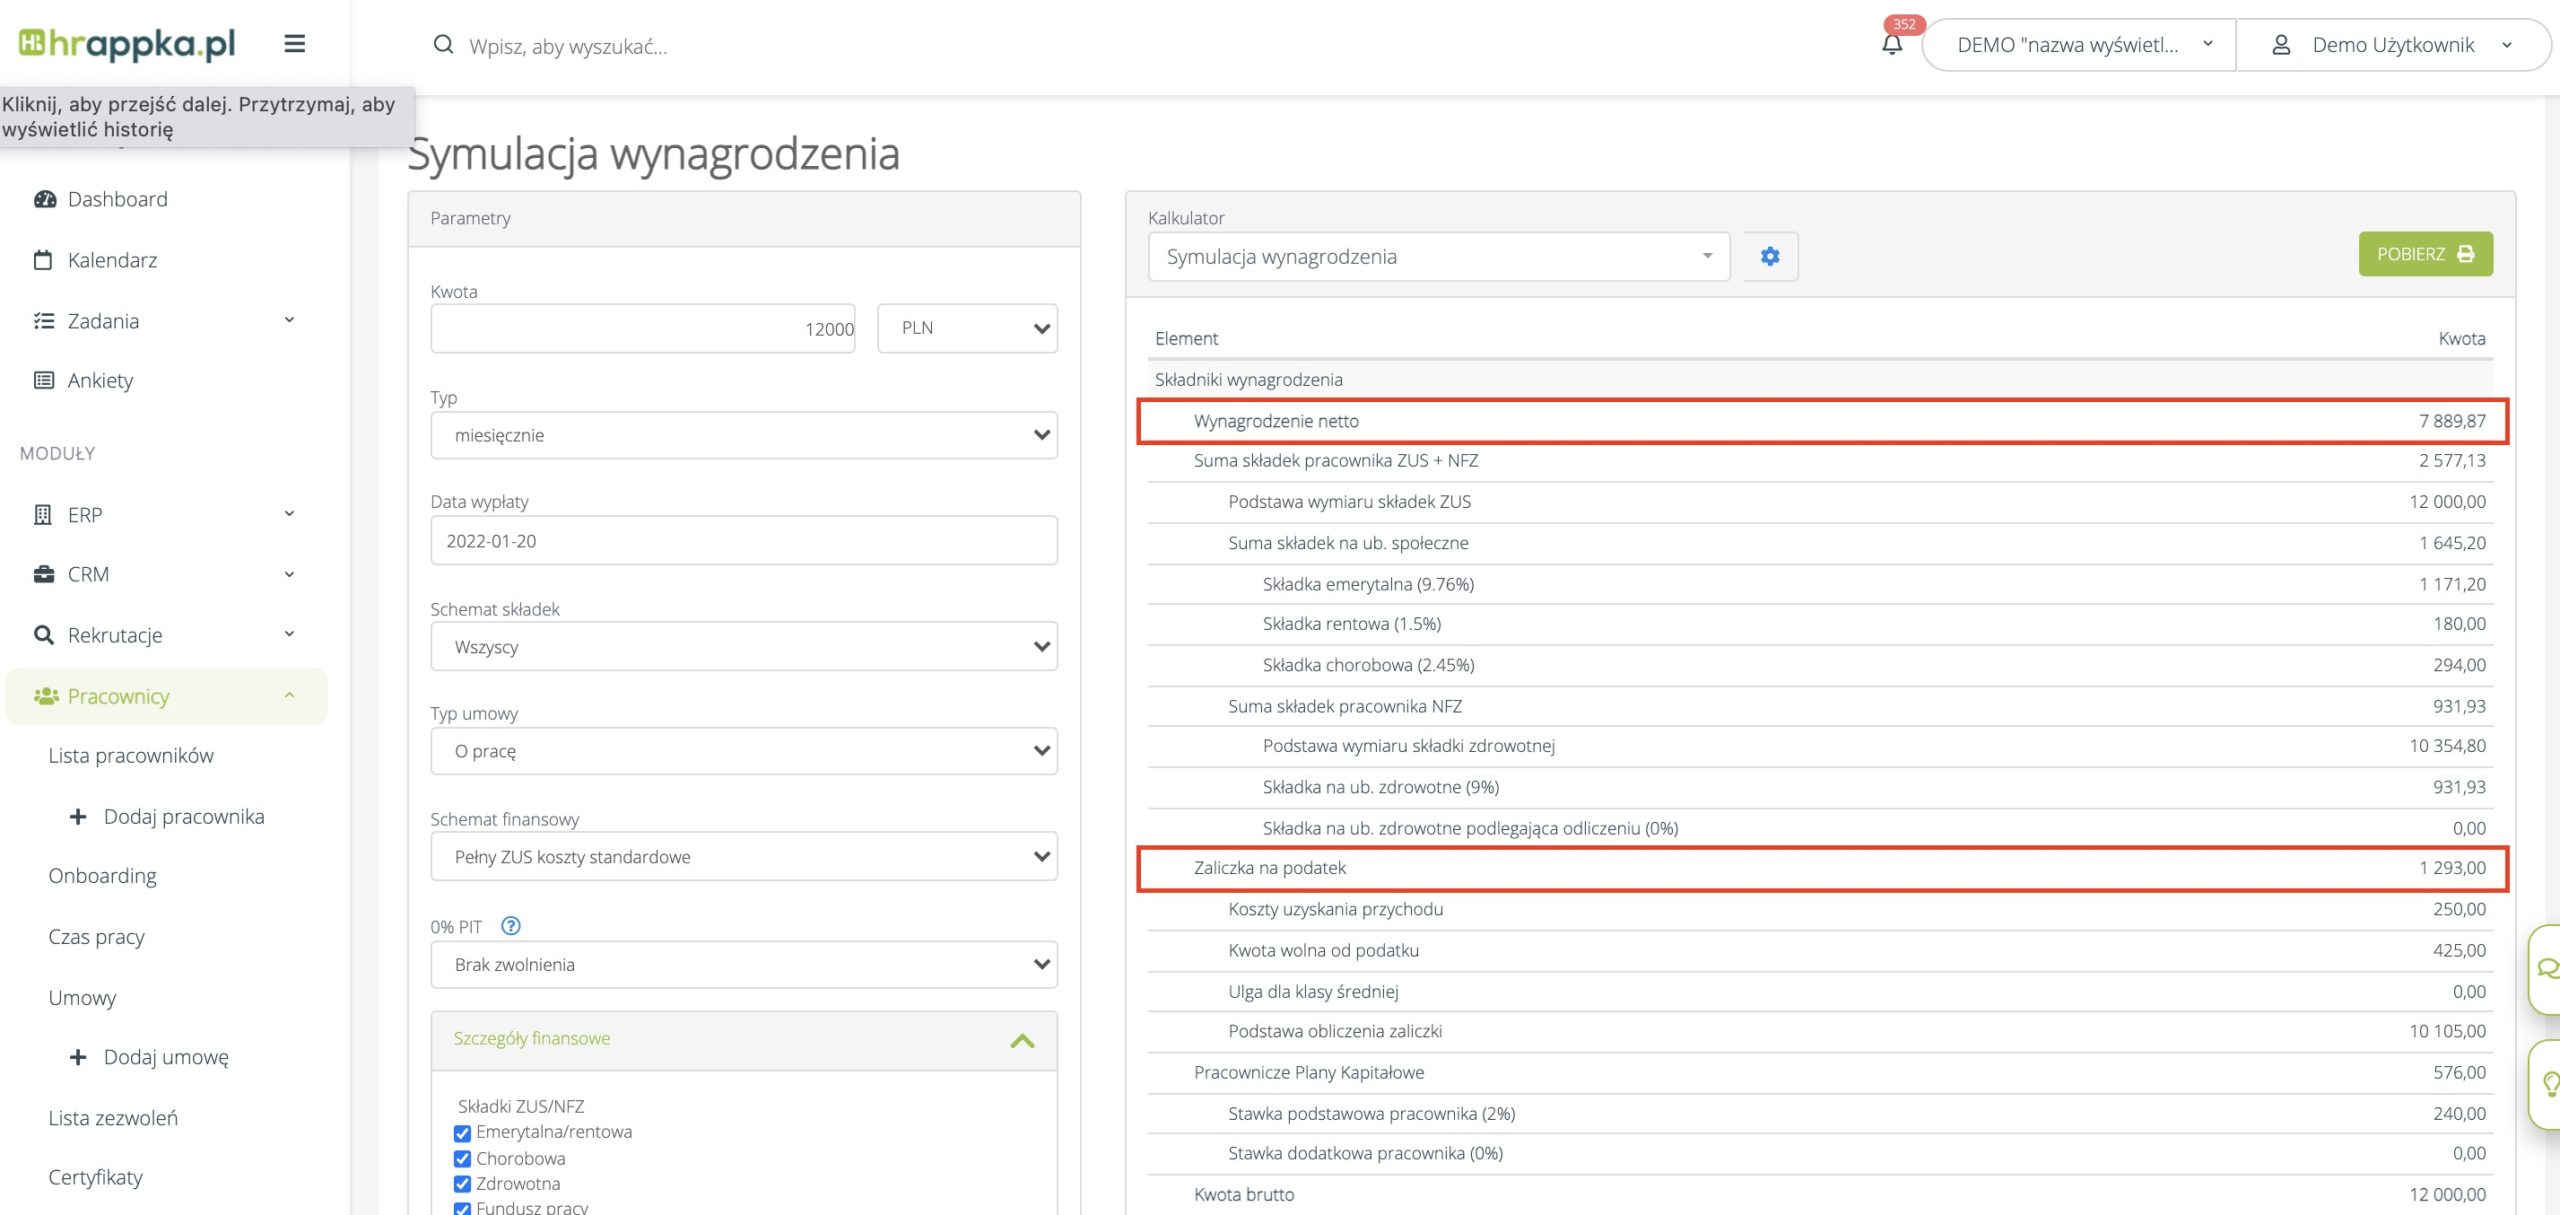Open the Typ umowy dropdown
2560x1215 pixels.
[743, 751]
